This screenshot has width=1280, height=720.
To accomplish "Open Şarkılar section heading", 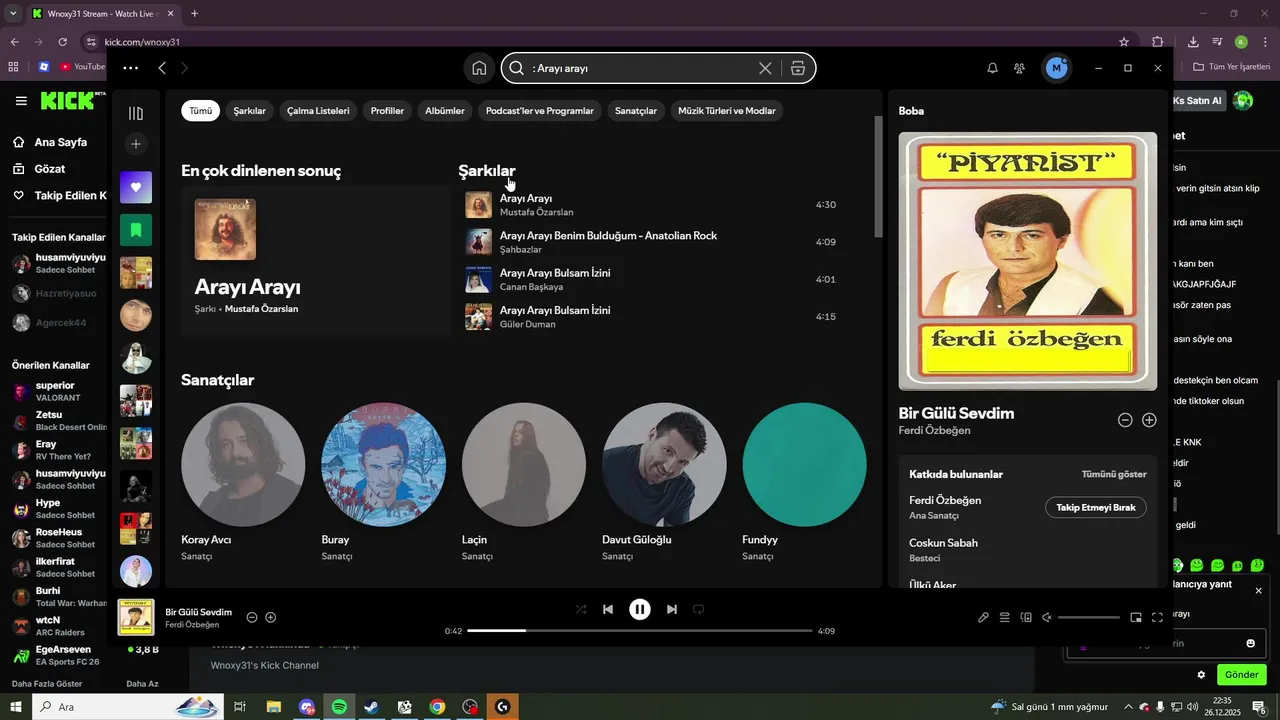I will 487,171.
